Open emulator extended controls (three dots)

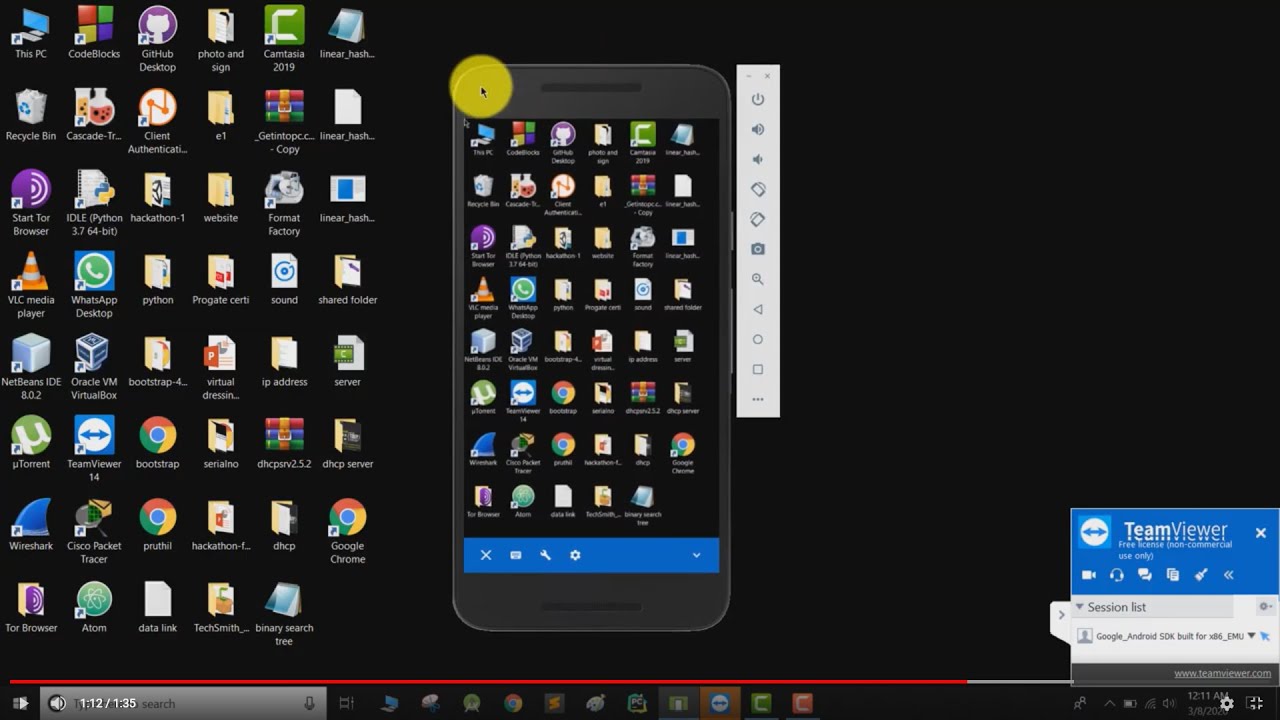point(758,399)
